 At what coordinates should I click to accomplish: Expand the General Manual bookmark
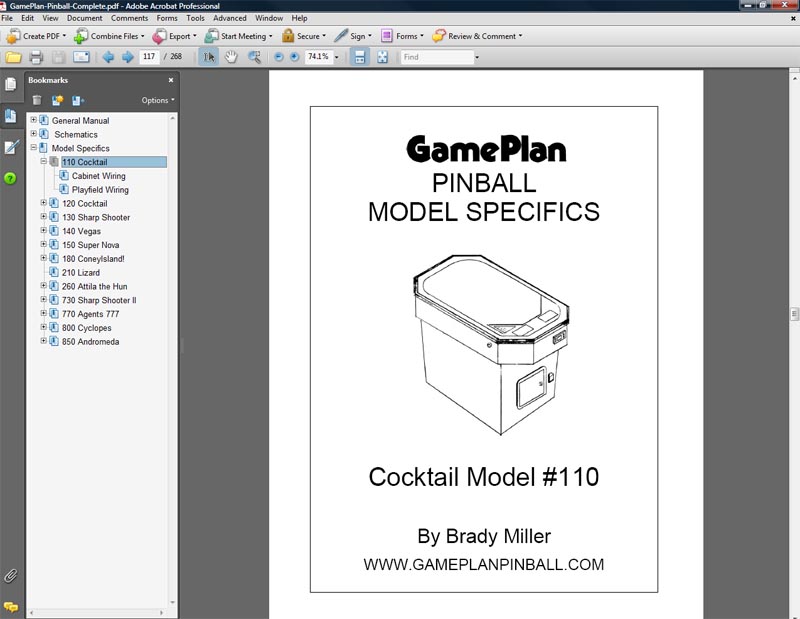pos(34,120)
